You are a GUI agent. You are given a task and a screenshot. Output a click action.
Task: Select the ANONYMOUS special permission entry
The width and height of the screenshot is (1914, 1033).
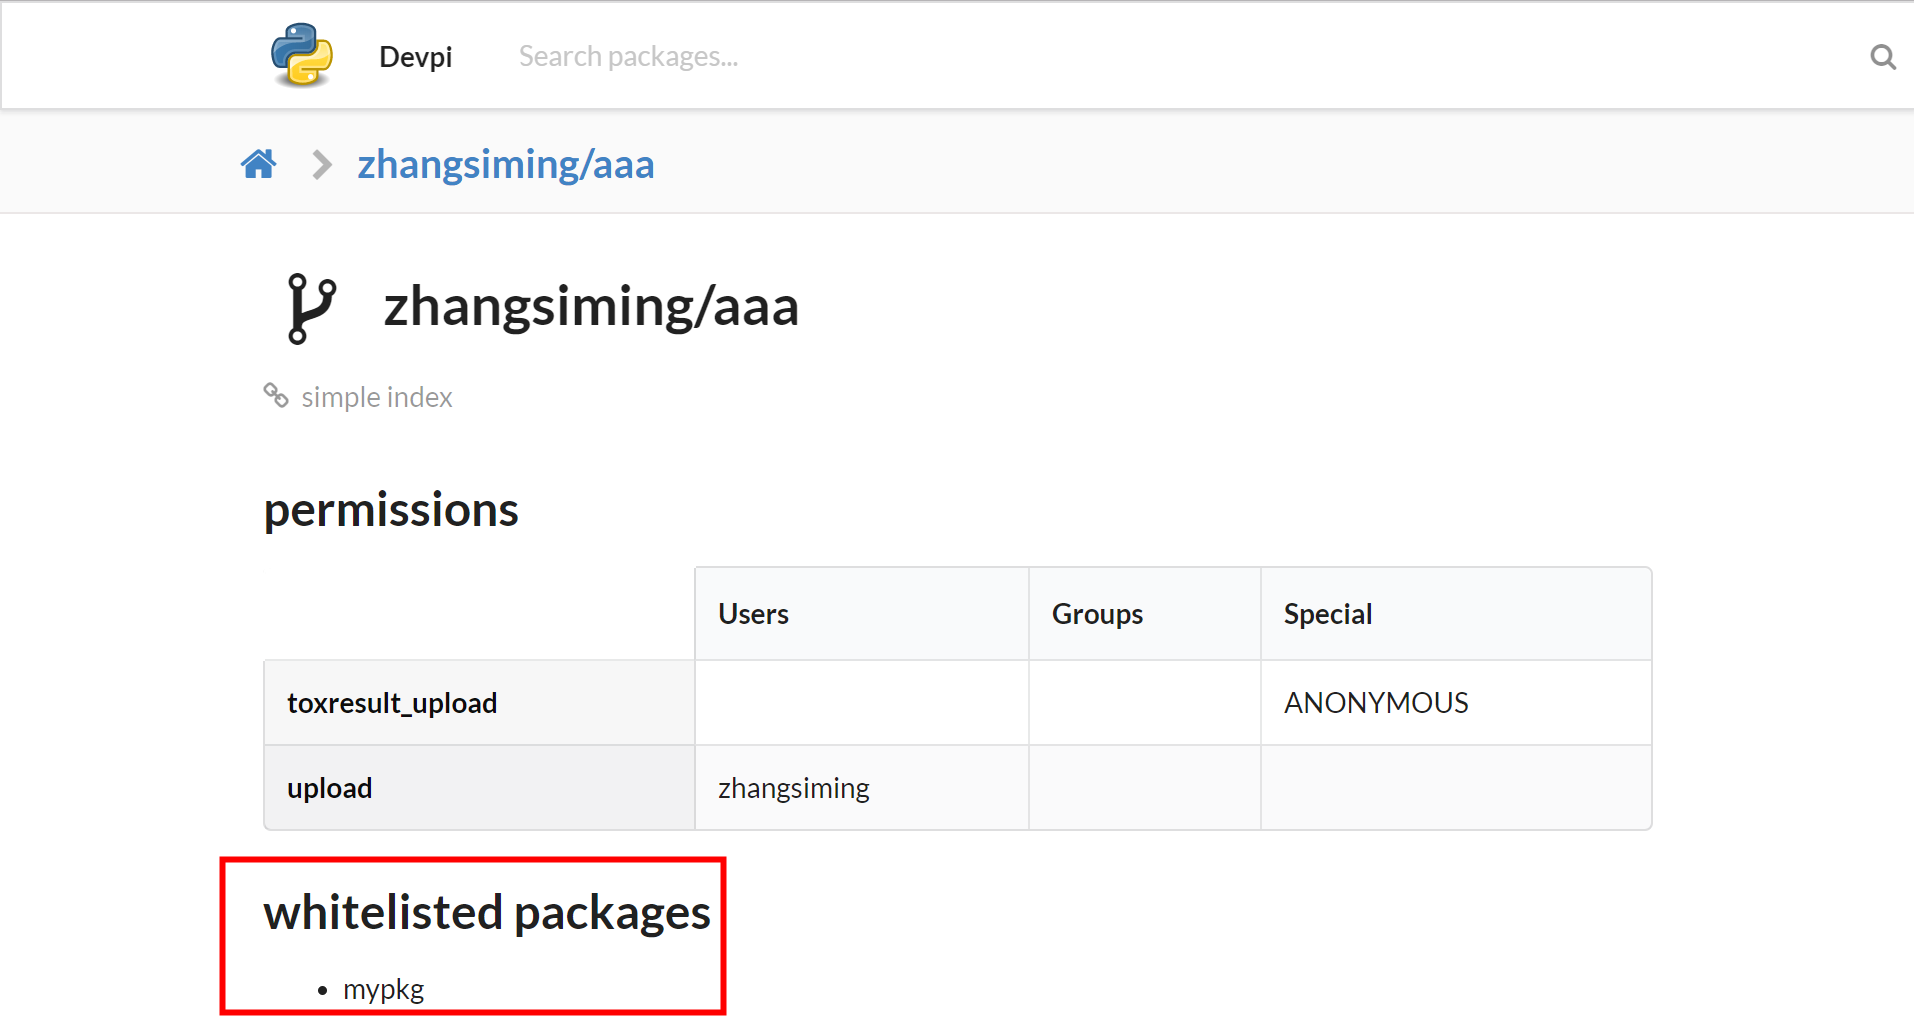tap(1376, 702)
